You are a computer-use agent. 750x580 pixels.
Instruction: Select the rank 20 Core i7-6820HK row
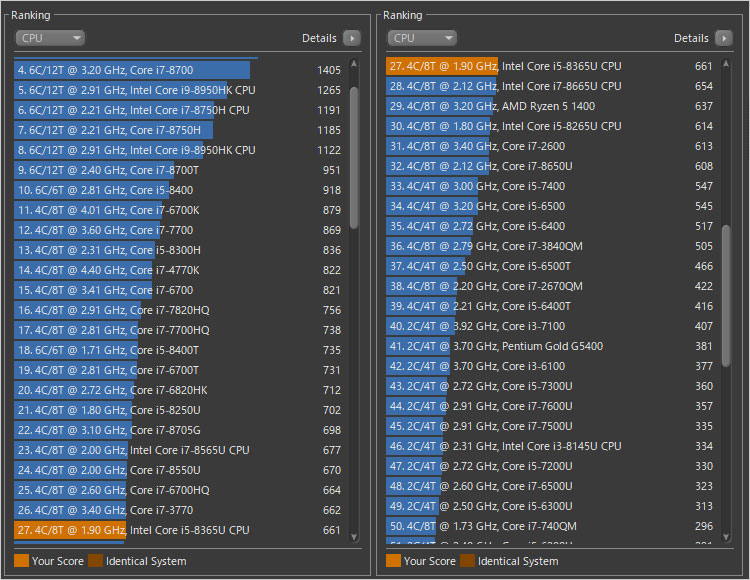pyautogui.click(x=178, y=390)
